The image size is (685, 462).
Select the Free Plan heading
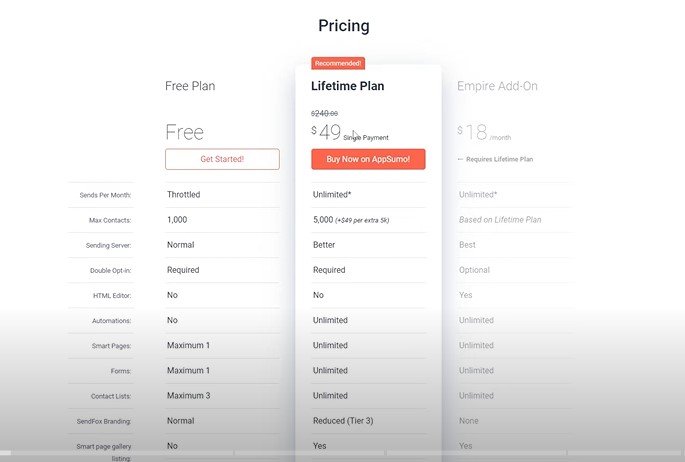(x=190, y=86)
